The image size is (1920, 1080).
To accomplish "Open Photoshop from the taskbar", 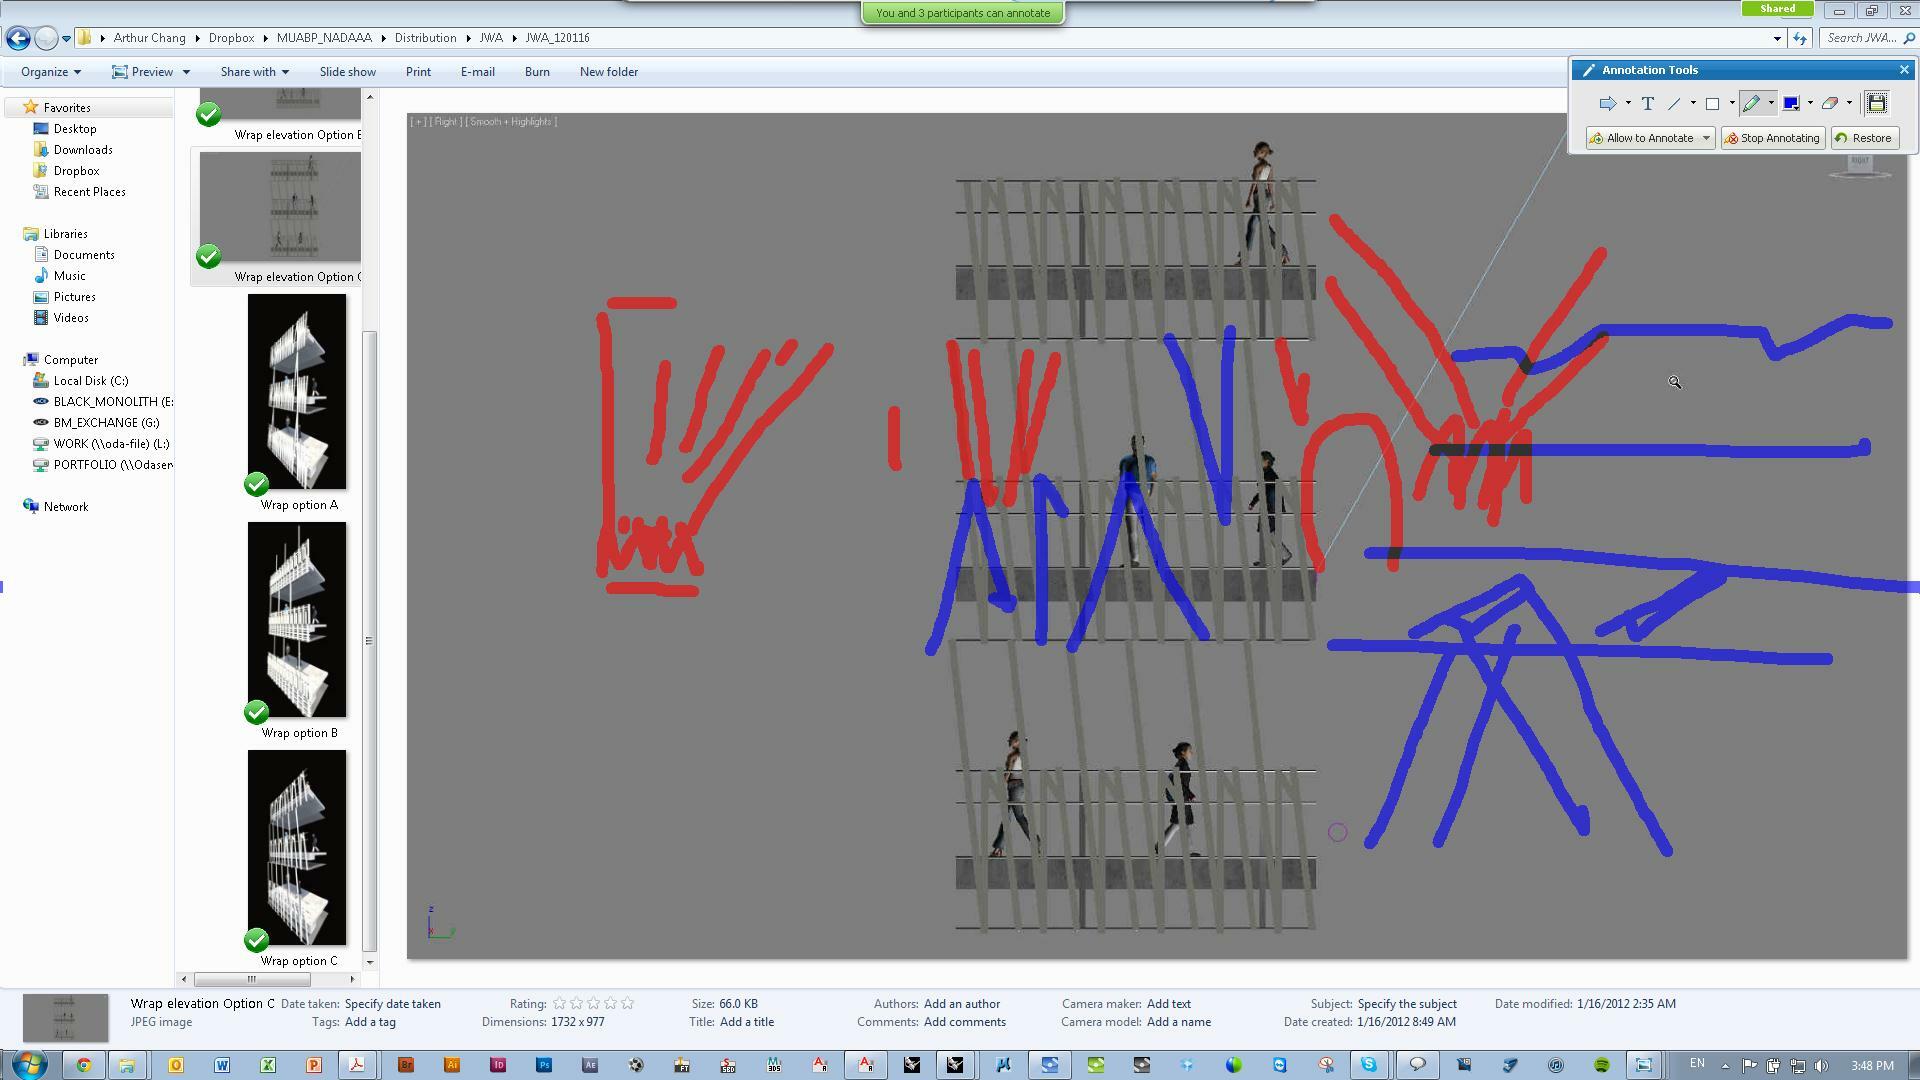I will (x=544, y=1065).
